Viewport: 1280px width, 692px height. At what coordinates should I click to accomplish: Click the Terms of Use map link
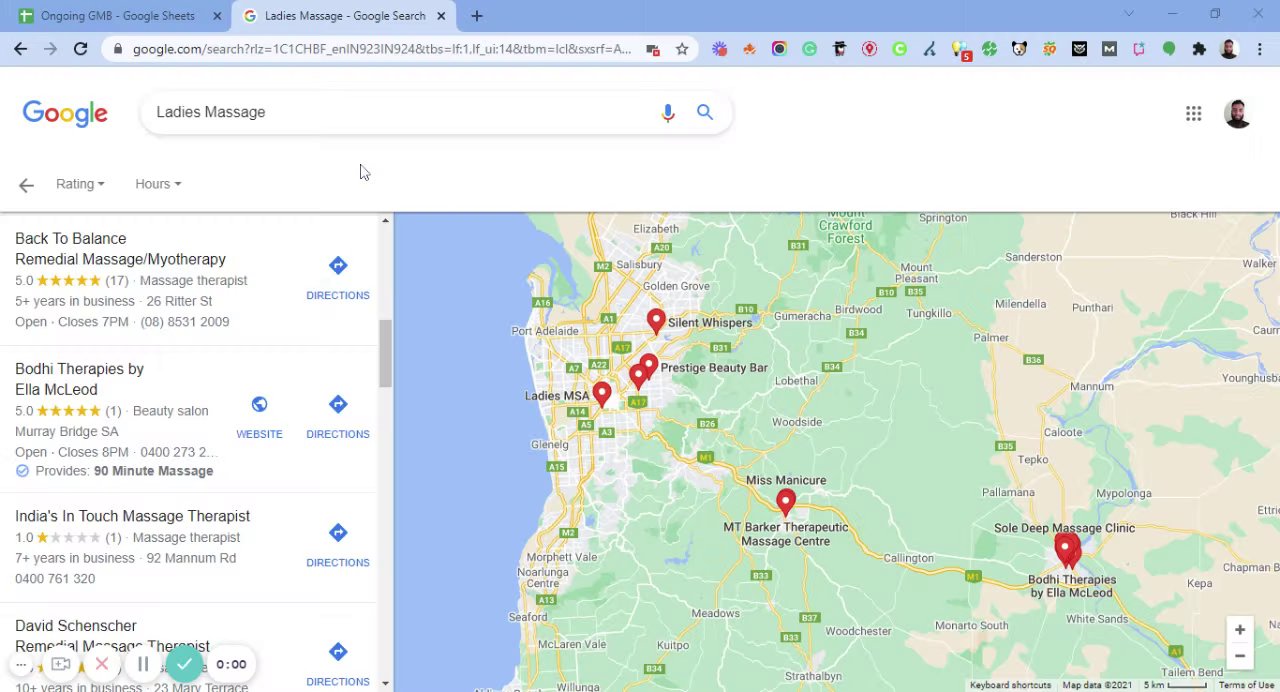(1246, 685)
